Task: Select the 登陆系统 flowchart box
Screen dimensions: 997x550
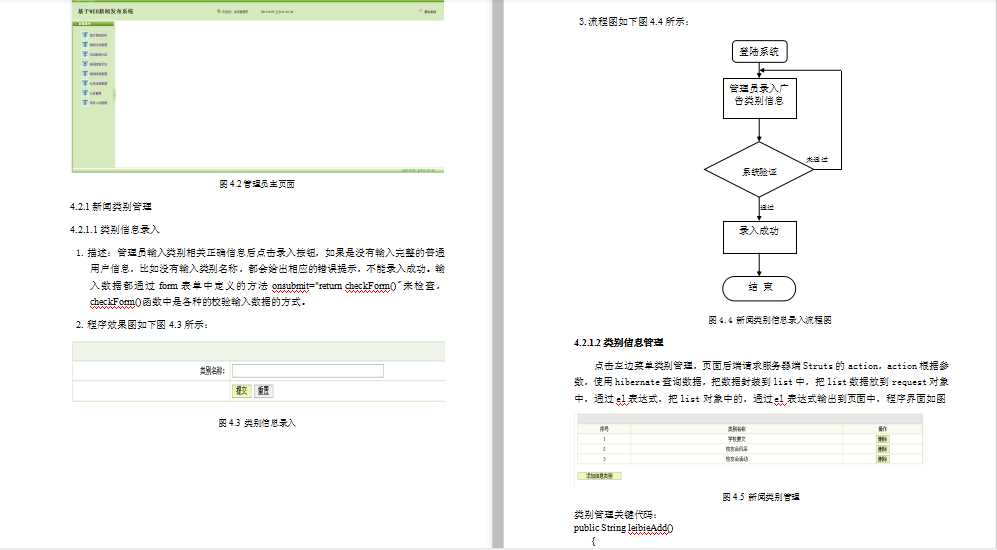Action: (760, 52)
